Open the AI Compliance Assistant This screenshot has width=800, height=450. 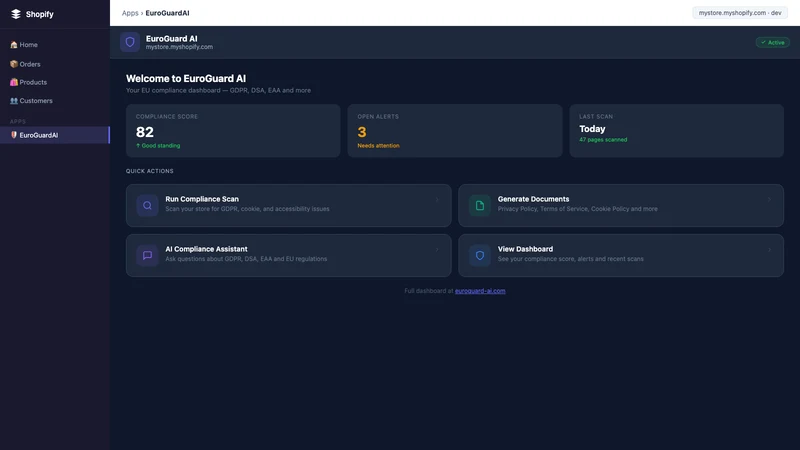click(289, 255)
